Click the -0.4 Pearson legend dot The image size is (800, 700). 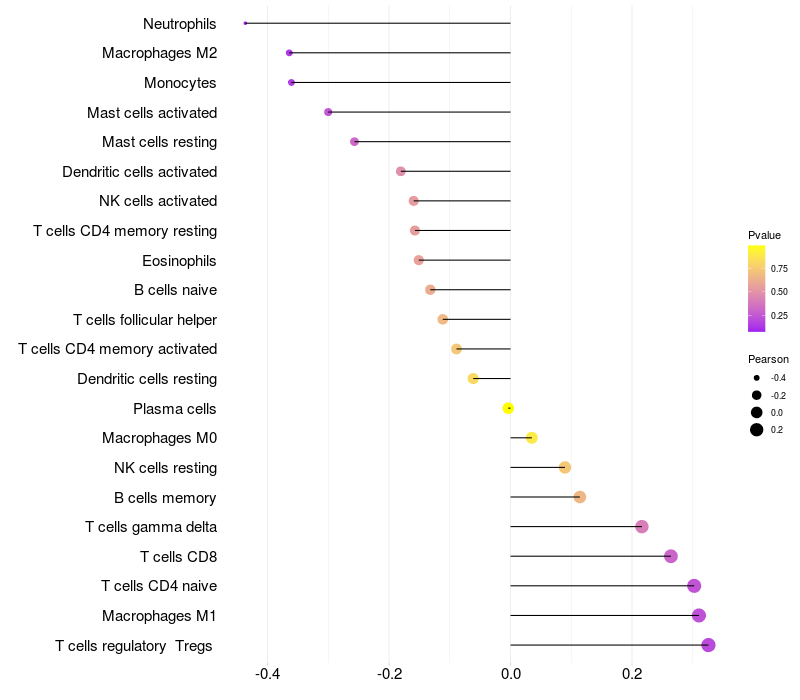point(757,378)
